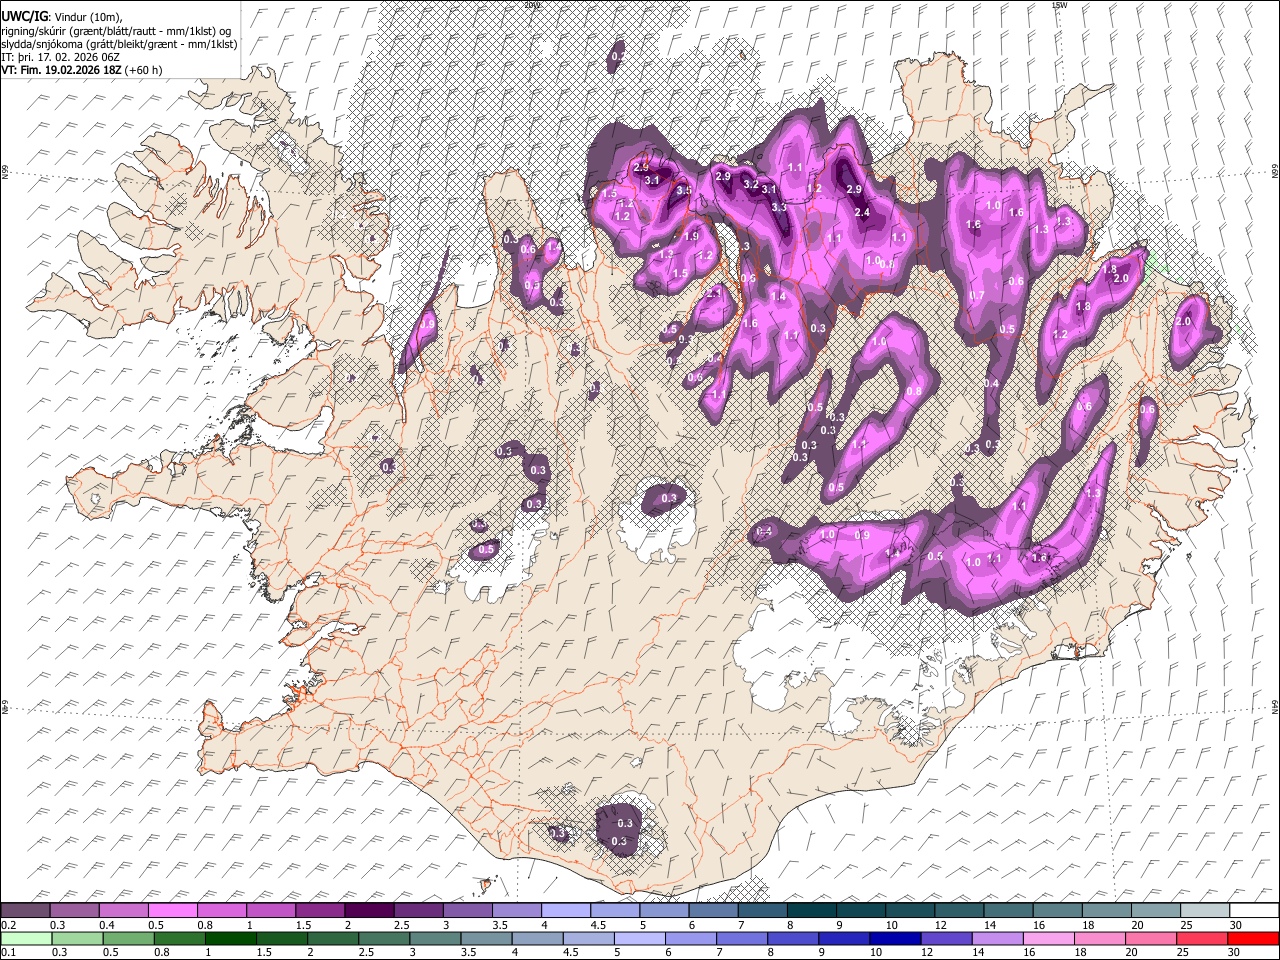Click light grey swatch between 25 and 30, row starting 0.2
This screenshot has height=960, width=1280.
[x=1203, y=911]
